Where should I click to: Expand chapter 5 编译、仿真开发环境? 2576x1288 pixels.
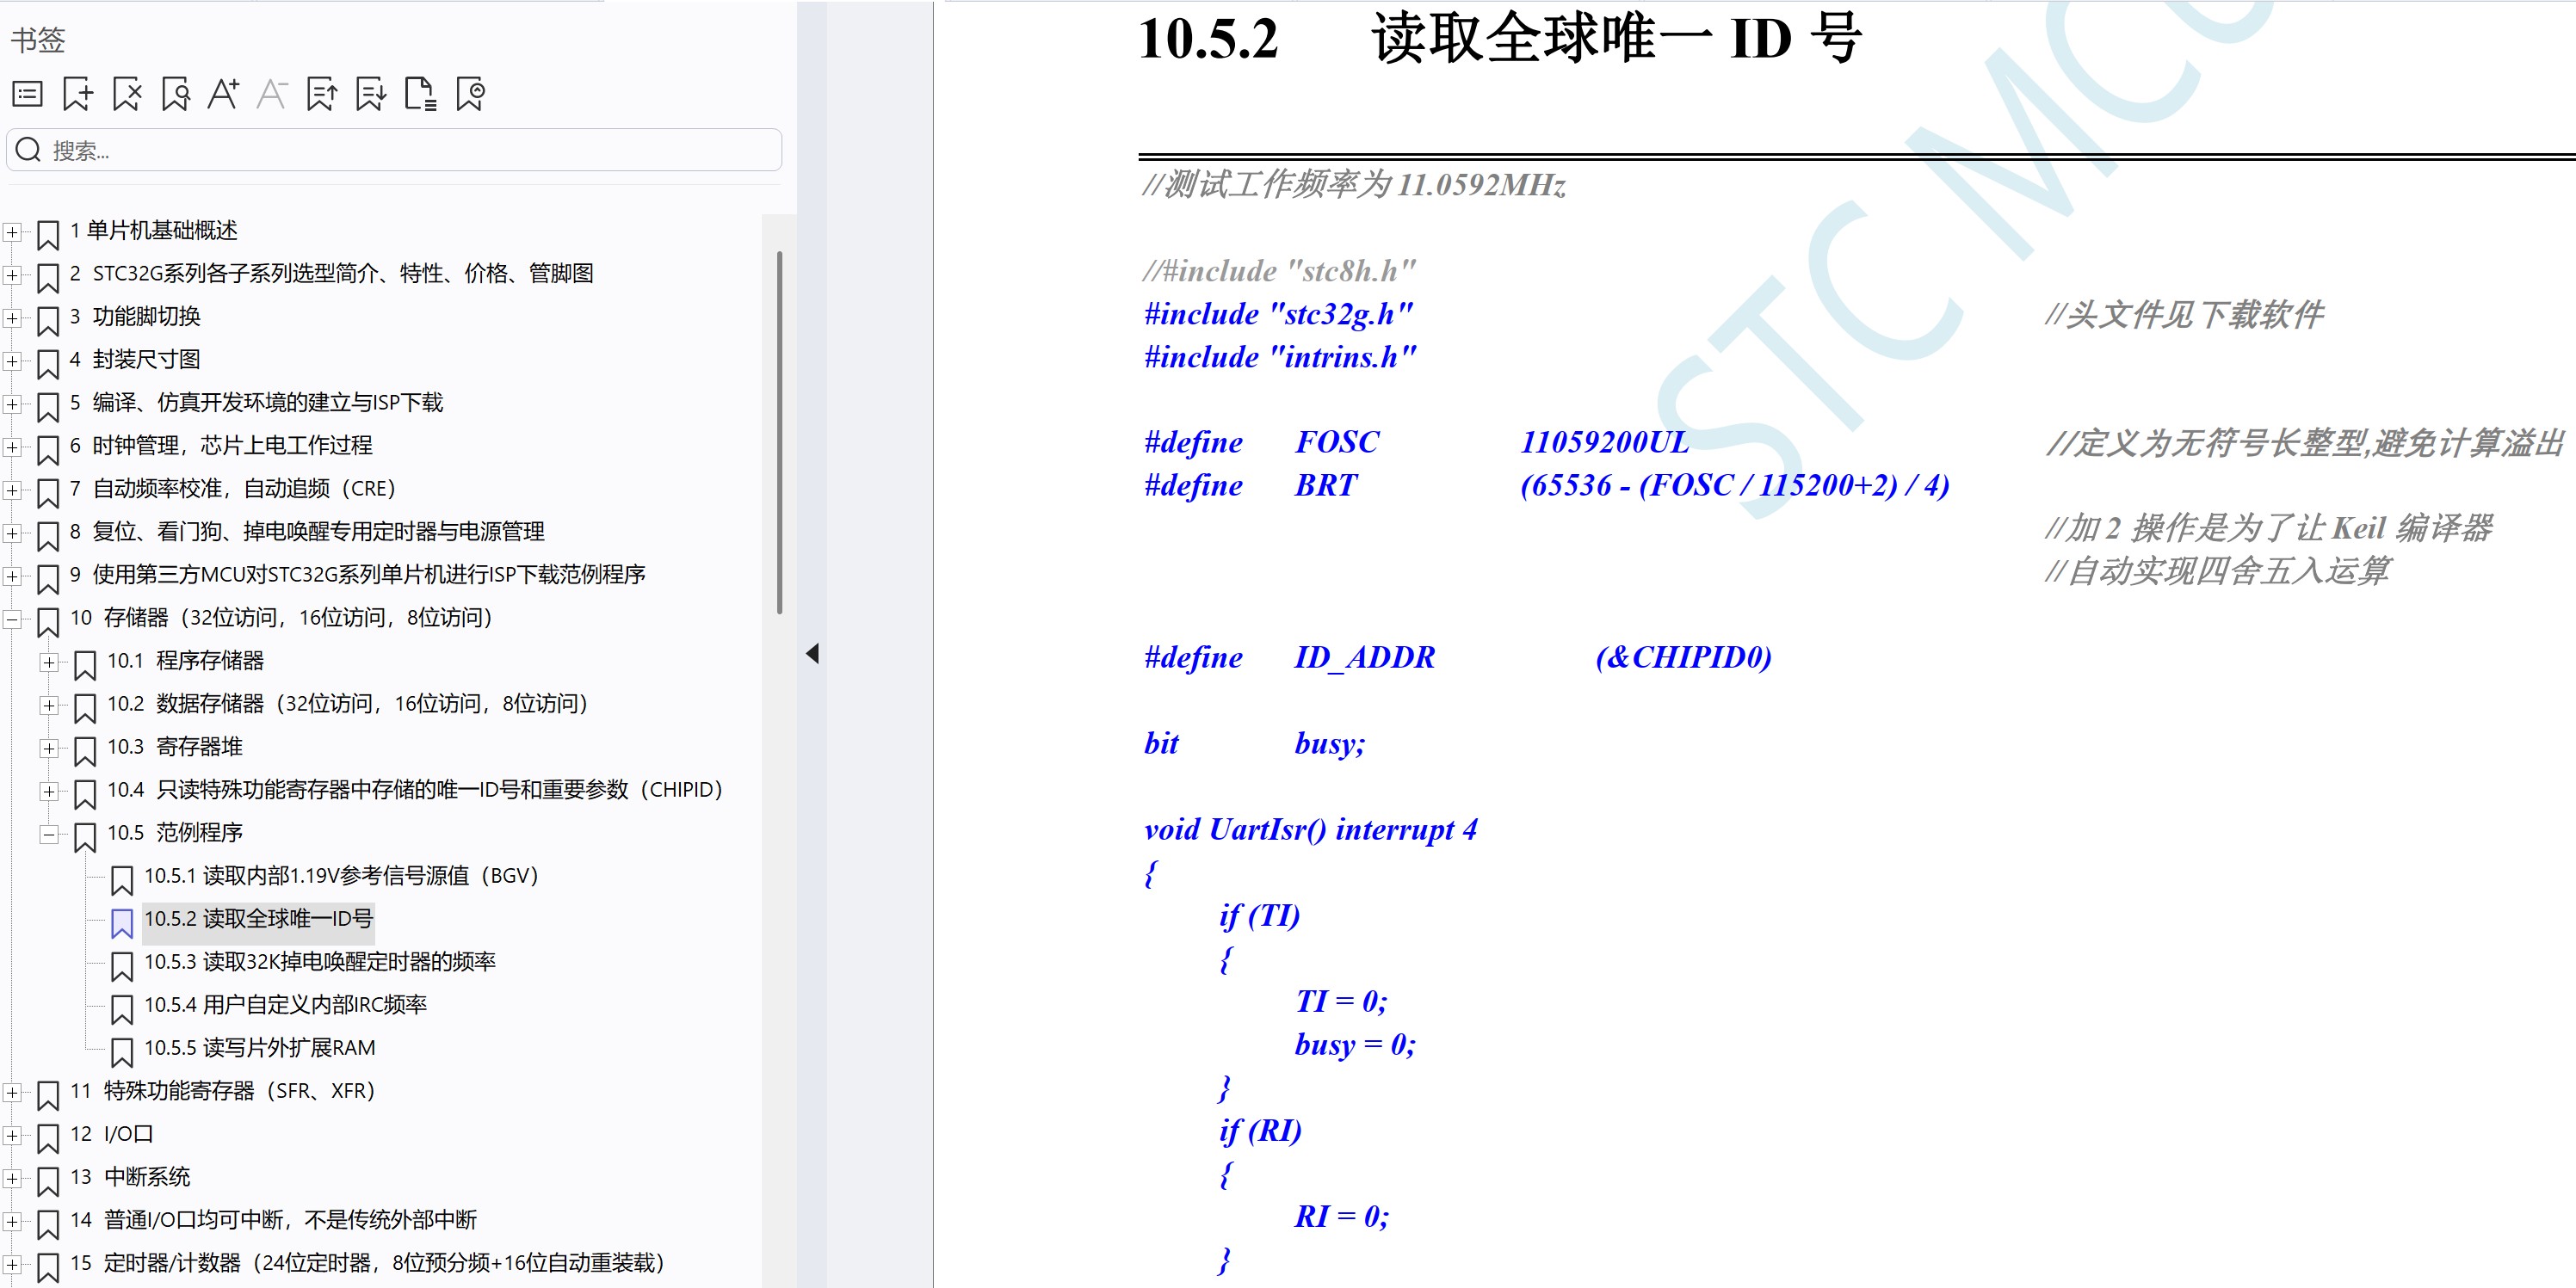click(12, 404)
